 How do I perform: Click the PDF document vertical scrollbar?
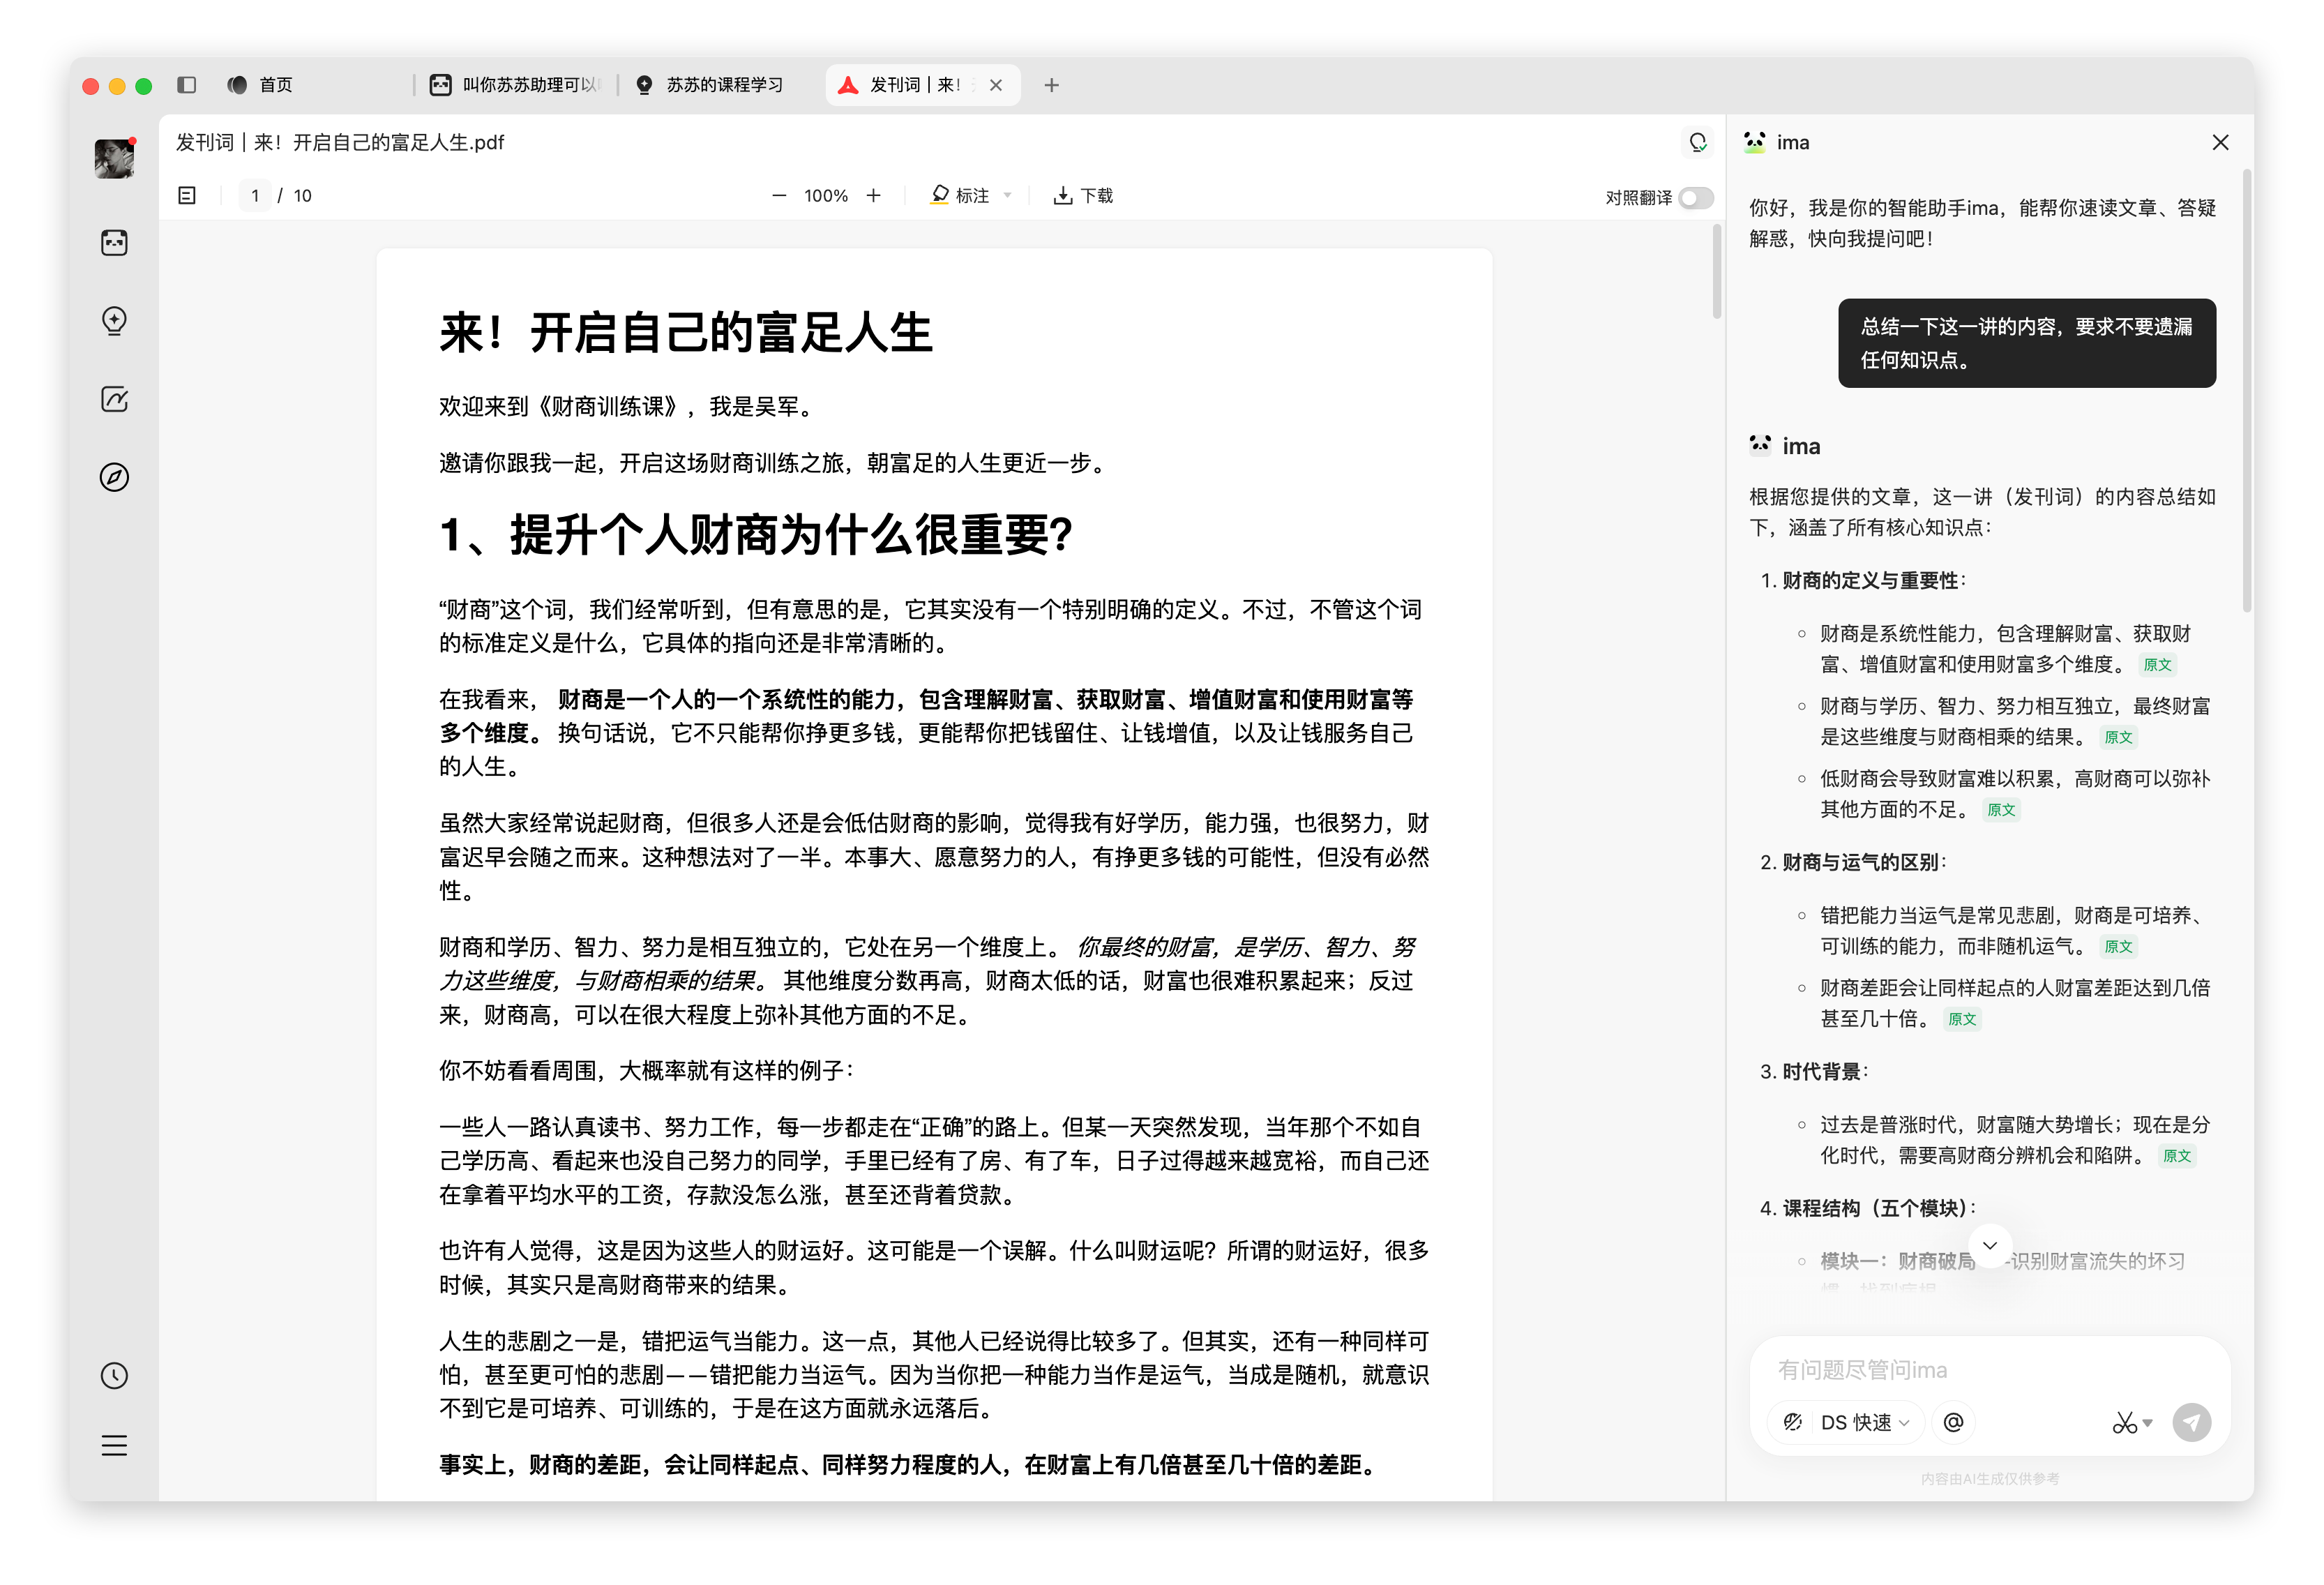1717,272
